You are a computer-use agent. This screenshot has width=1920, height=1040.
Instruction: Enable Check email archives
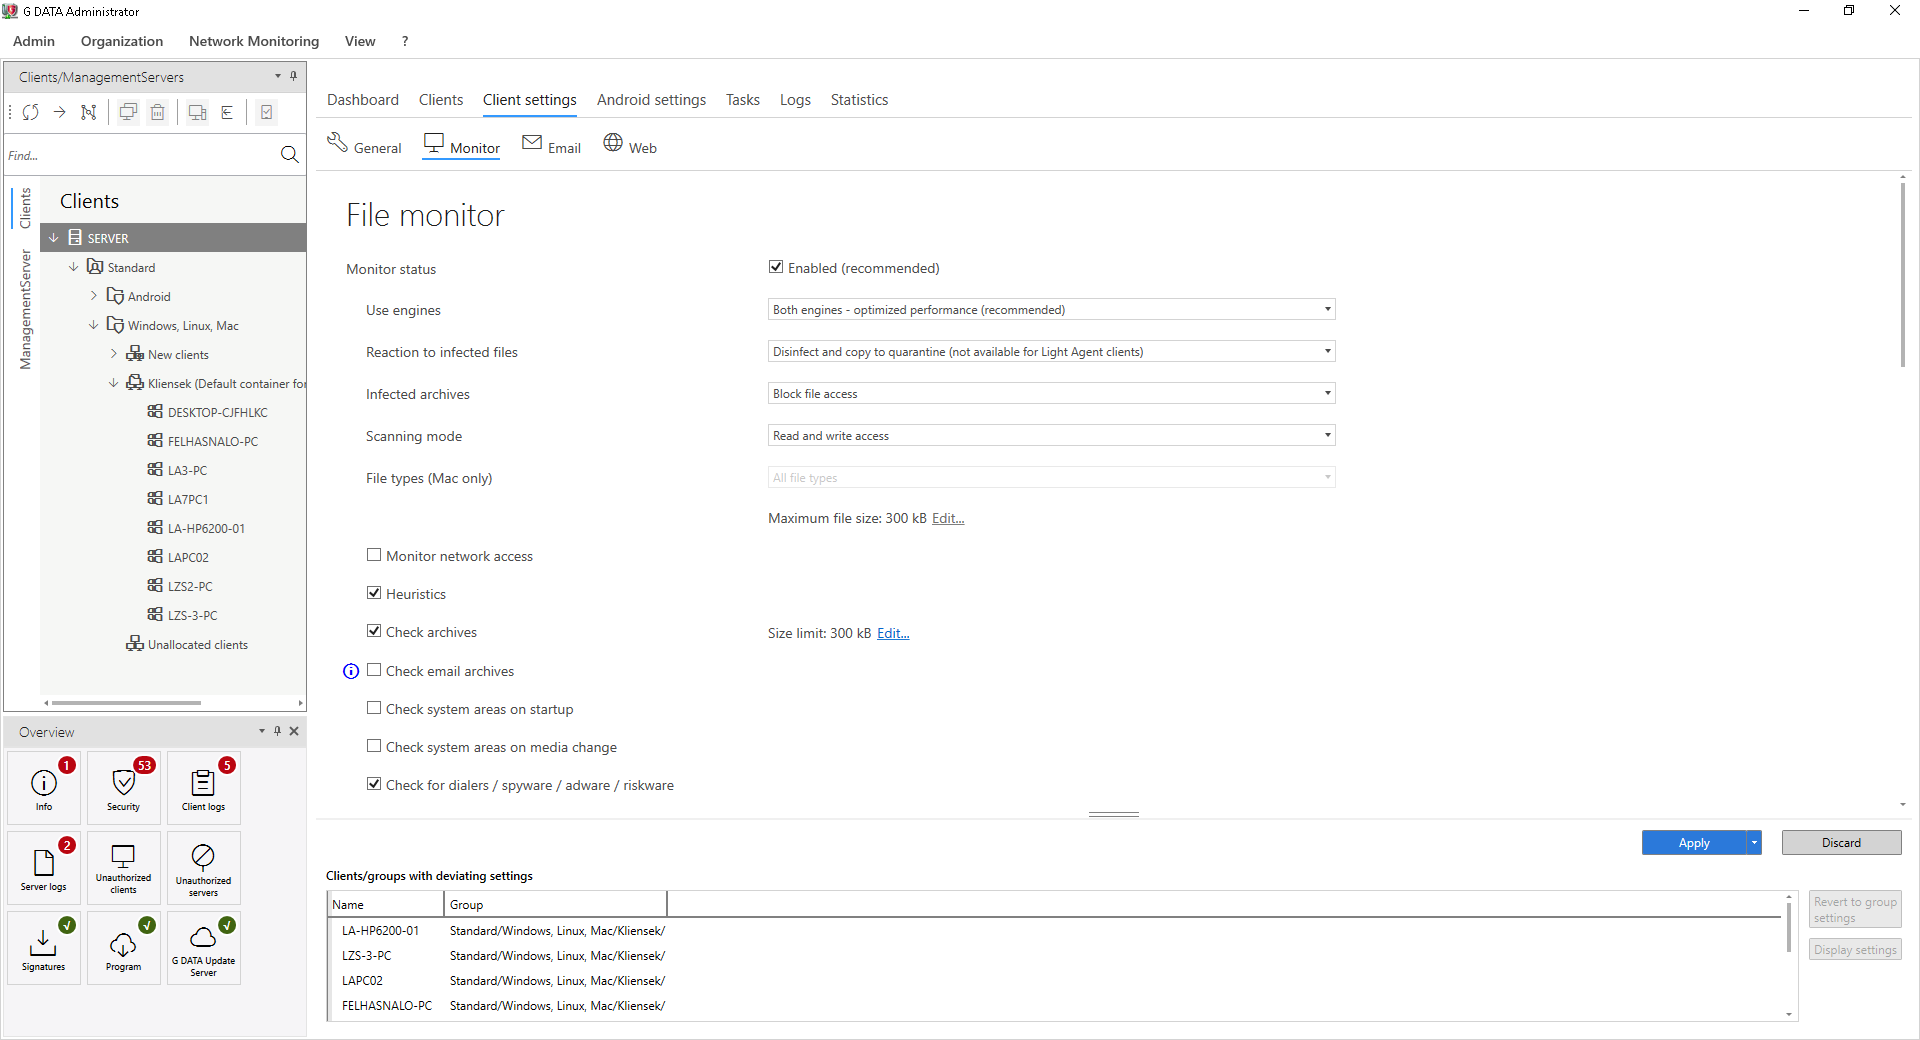[374, 670]
